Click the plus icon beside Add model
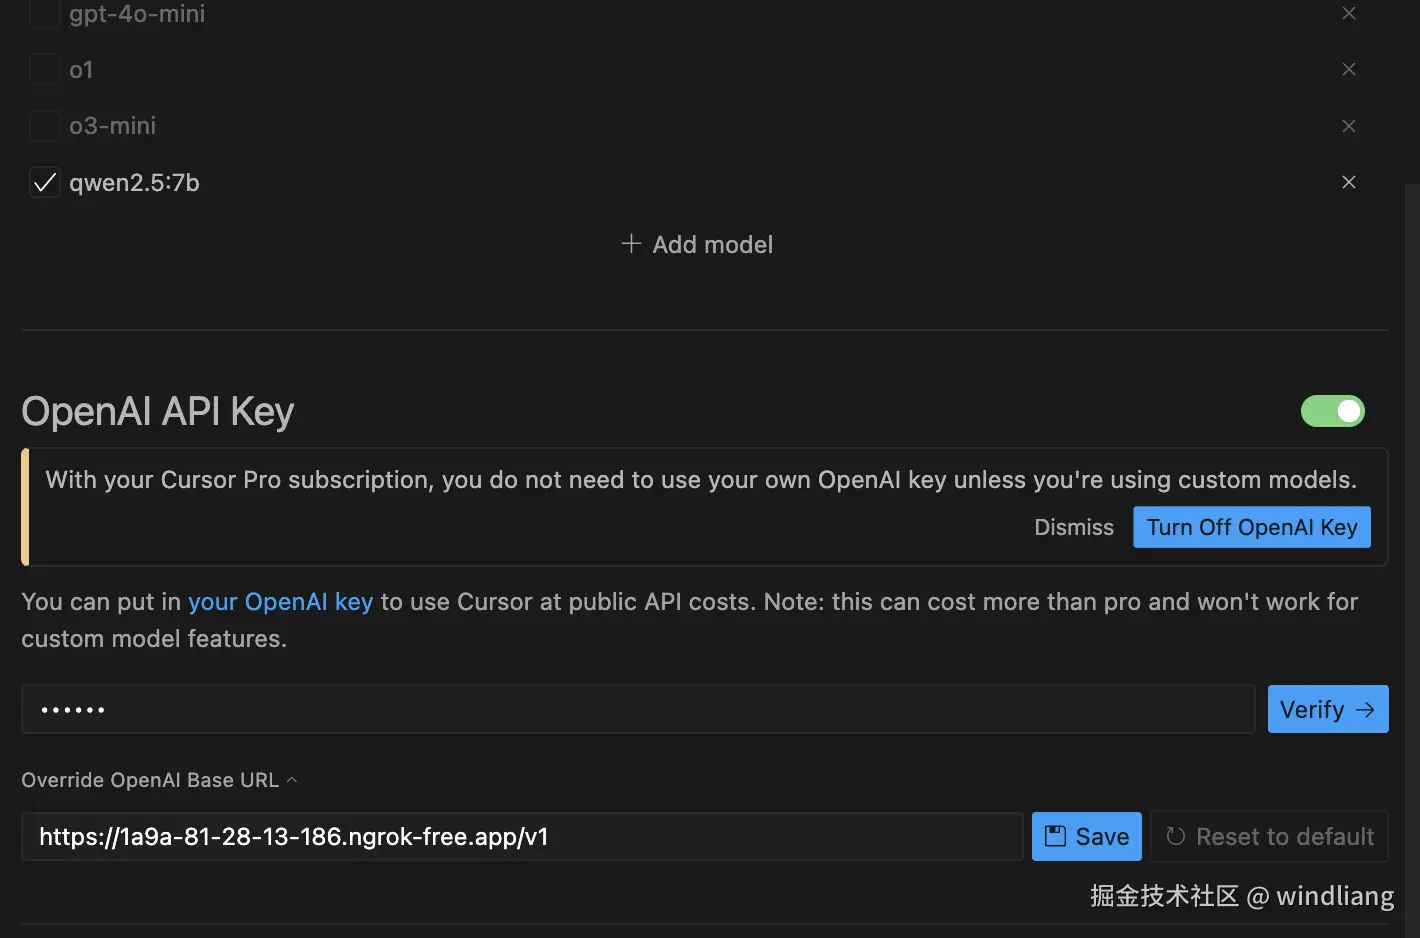1420x938 pixels. tap(631, 244)
